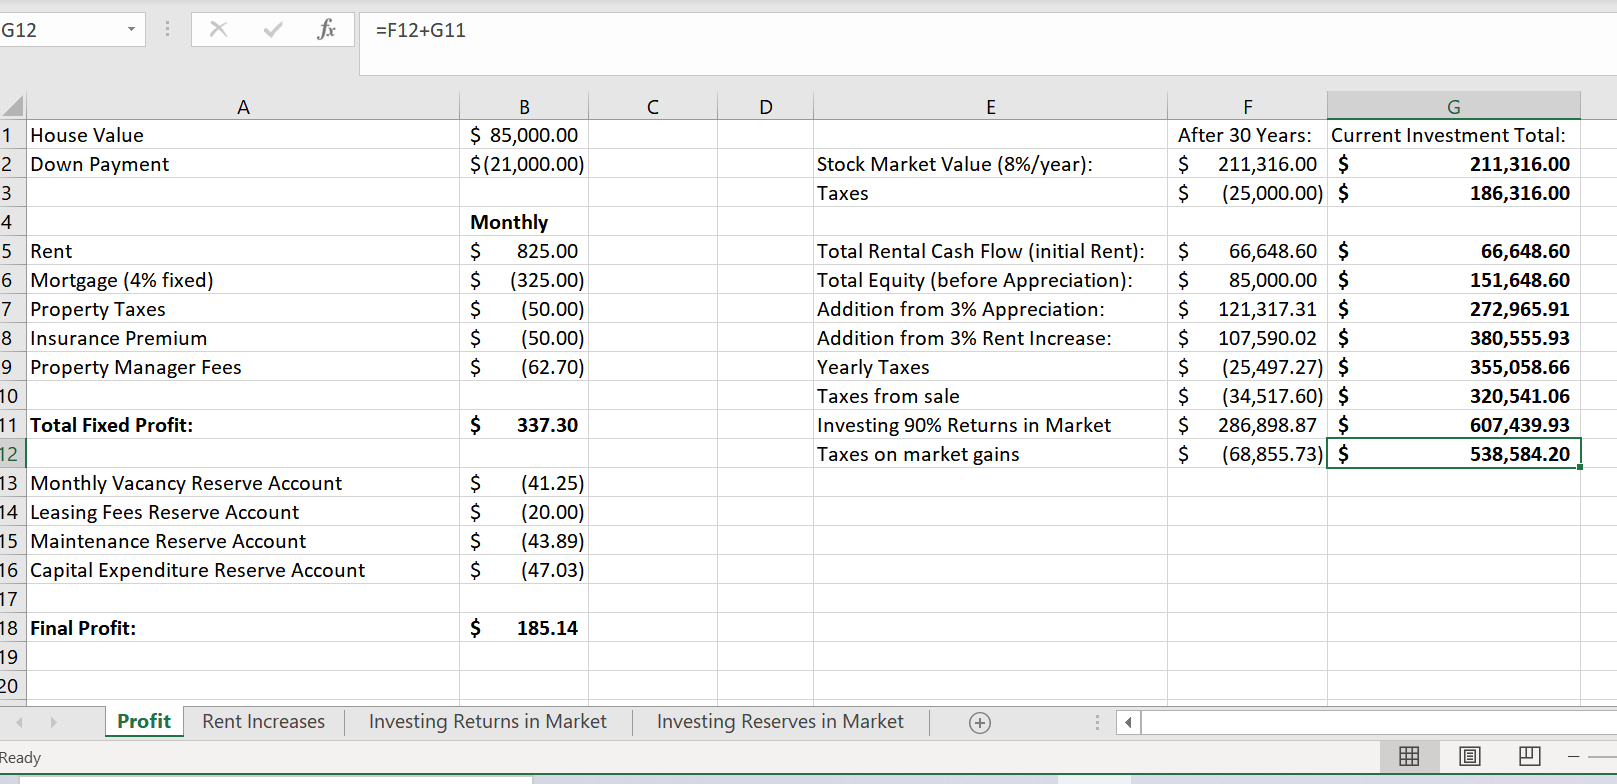
Task: Select Capital Expenditure Reserve value (47.03)
Action: click(524, 570)
